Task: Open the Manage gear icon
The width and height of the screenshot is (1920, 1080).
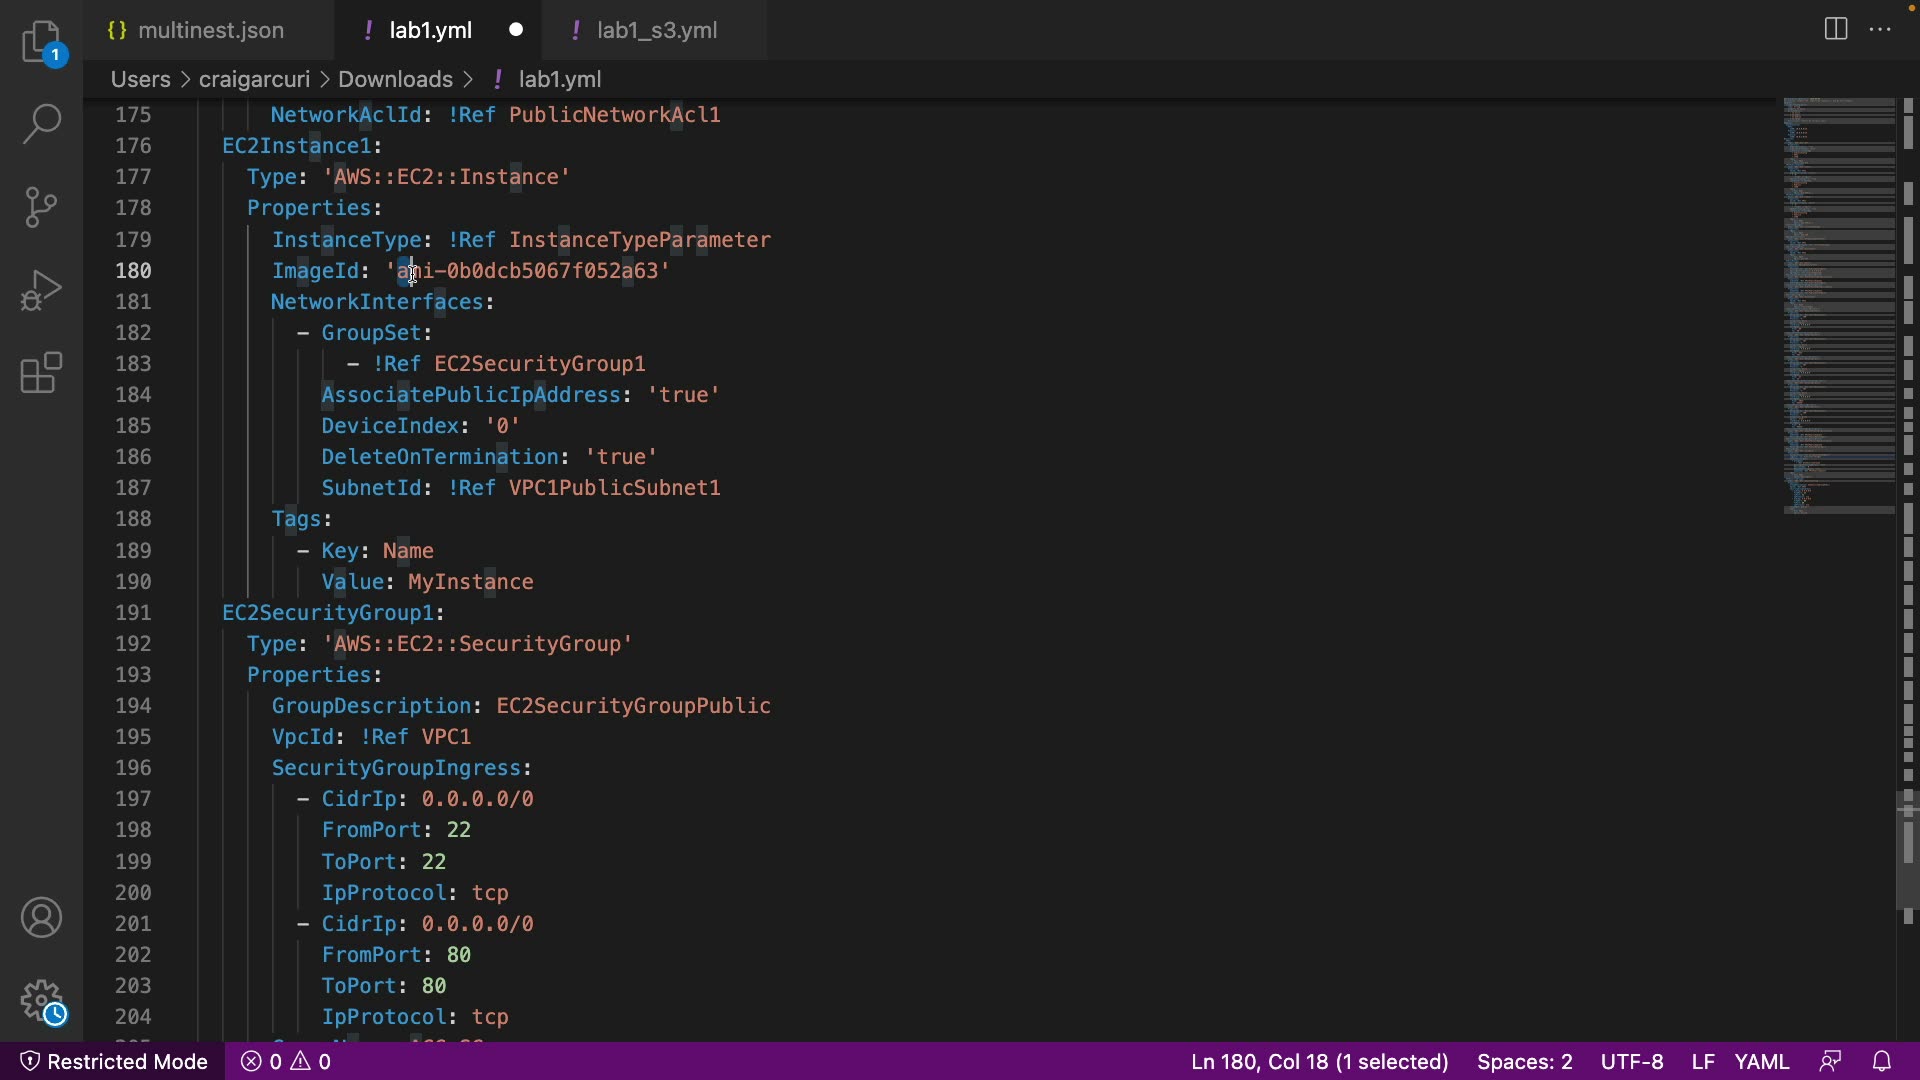Action: 42,1001
